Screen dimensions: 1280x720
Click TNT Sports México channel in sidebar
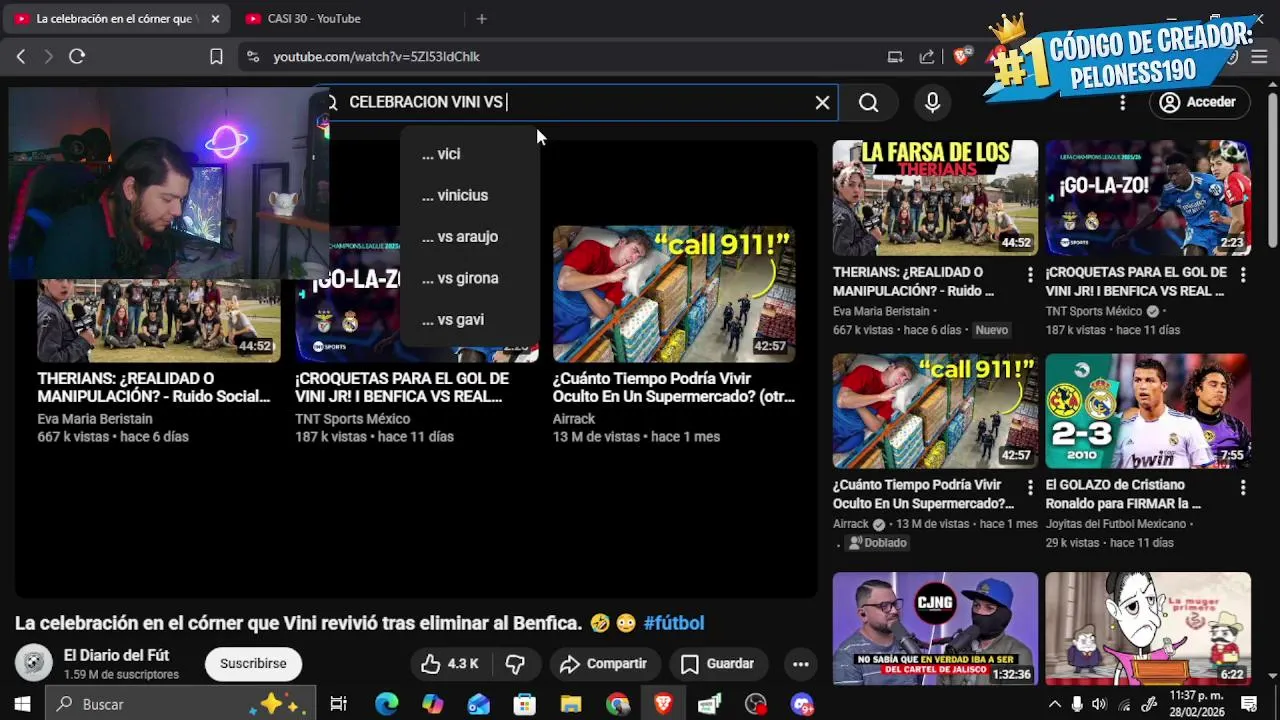point(1094,311)
